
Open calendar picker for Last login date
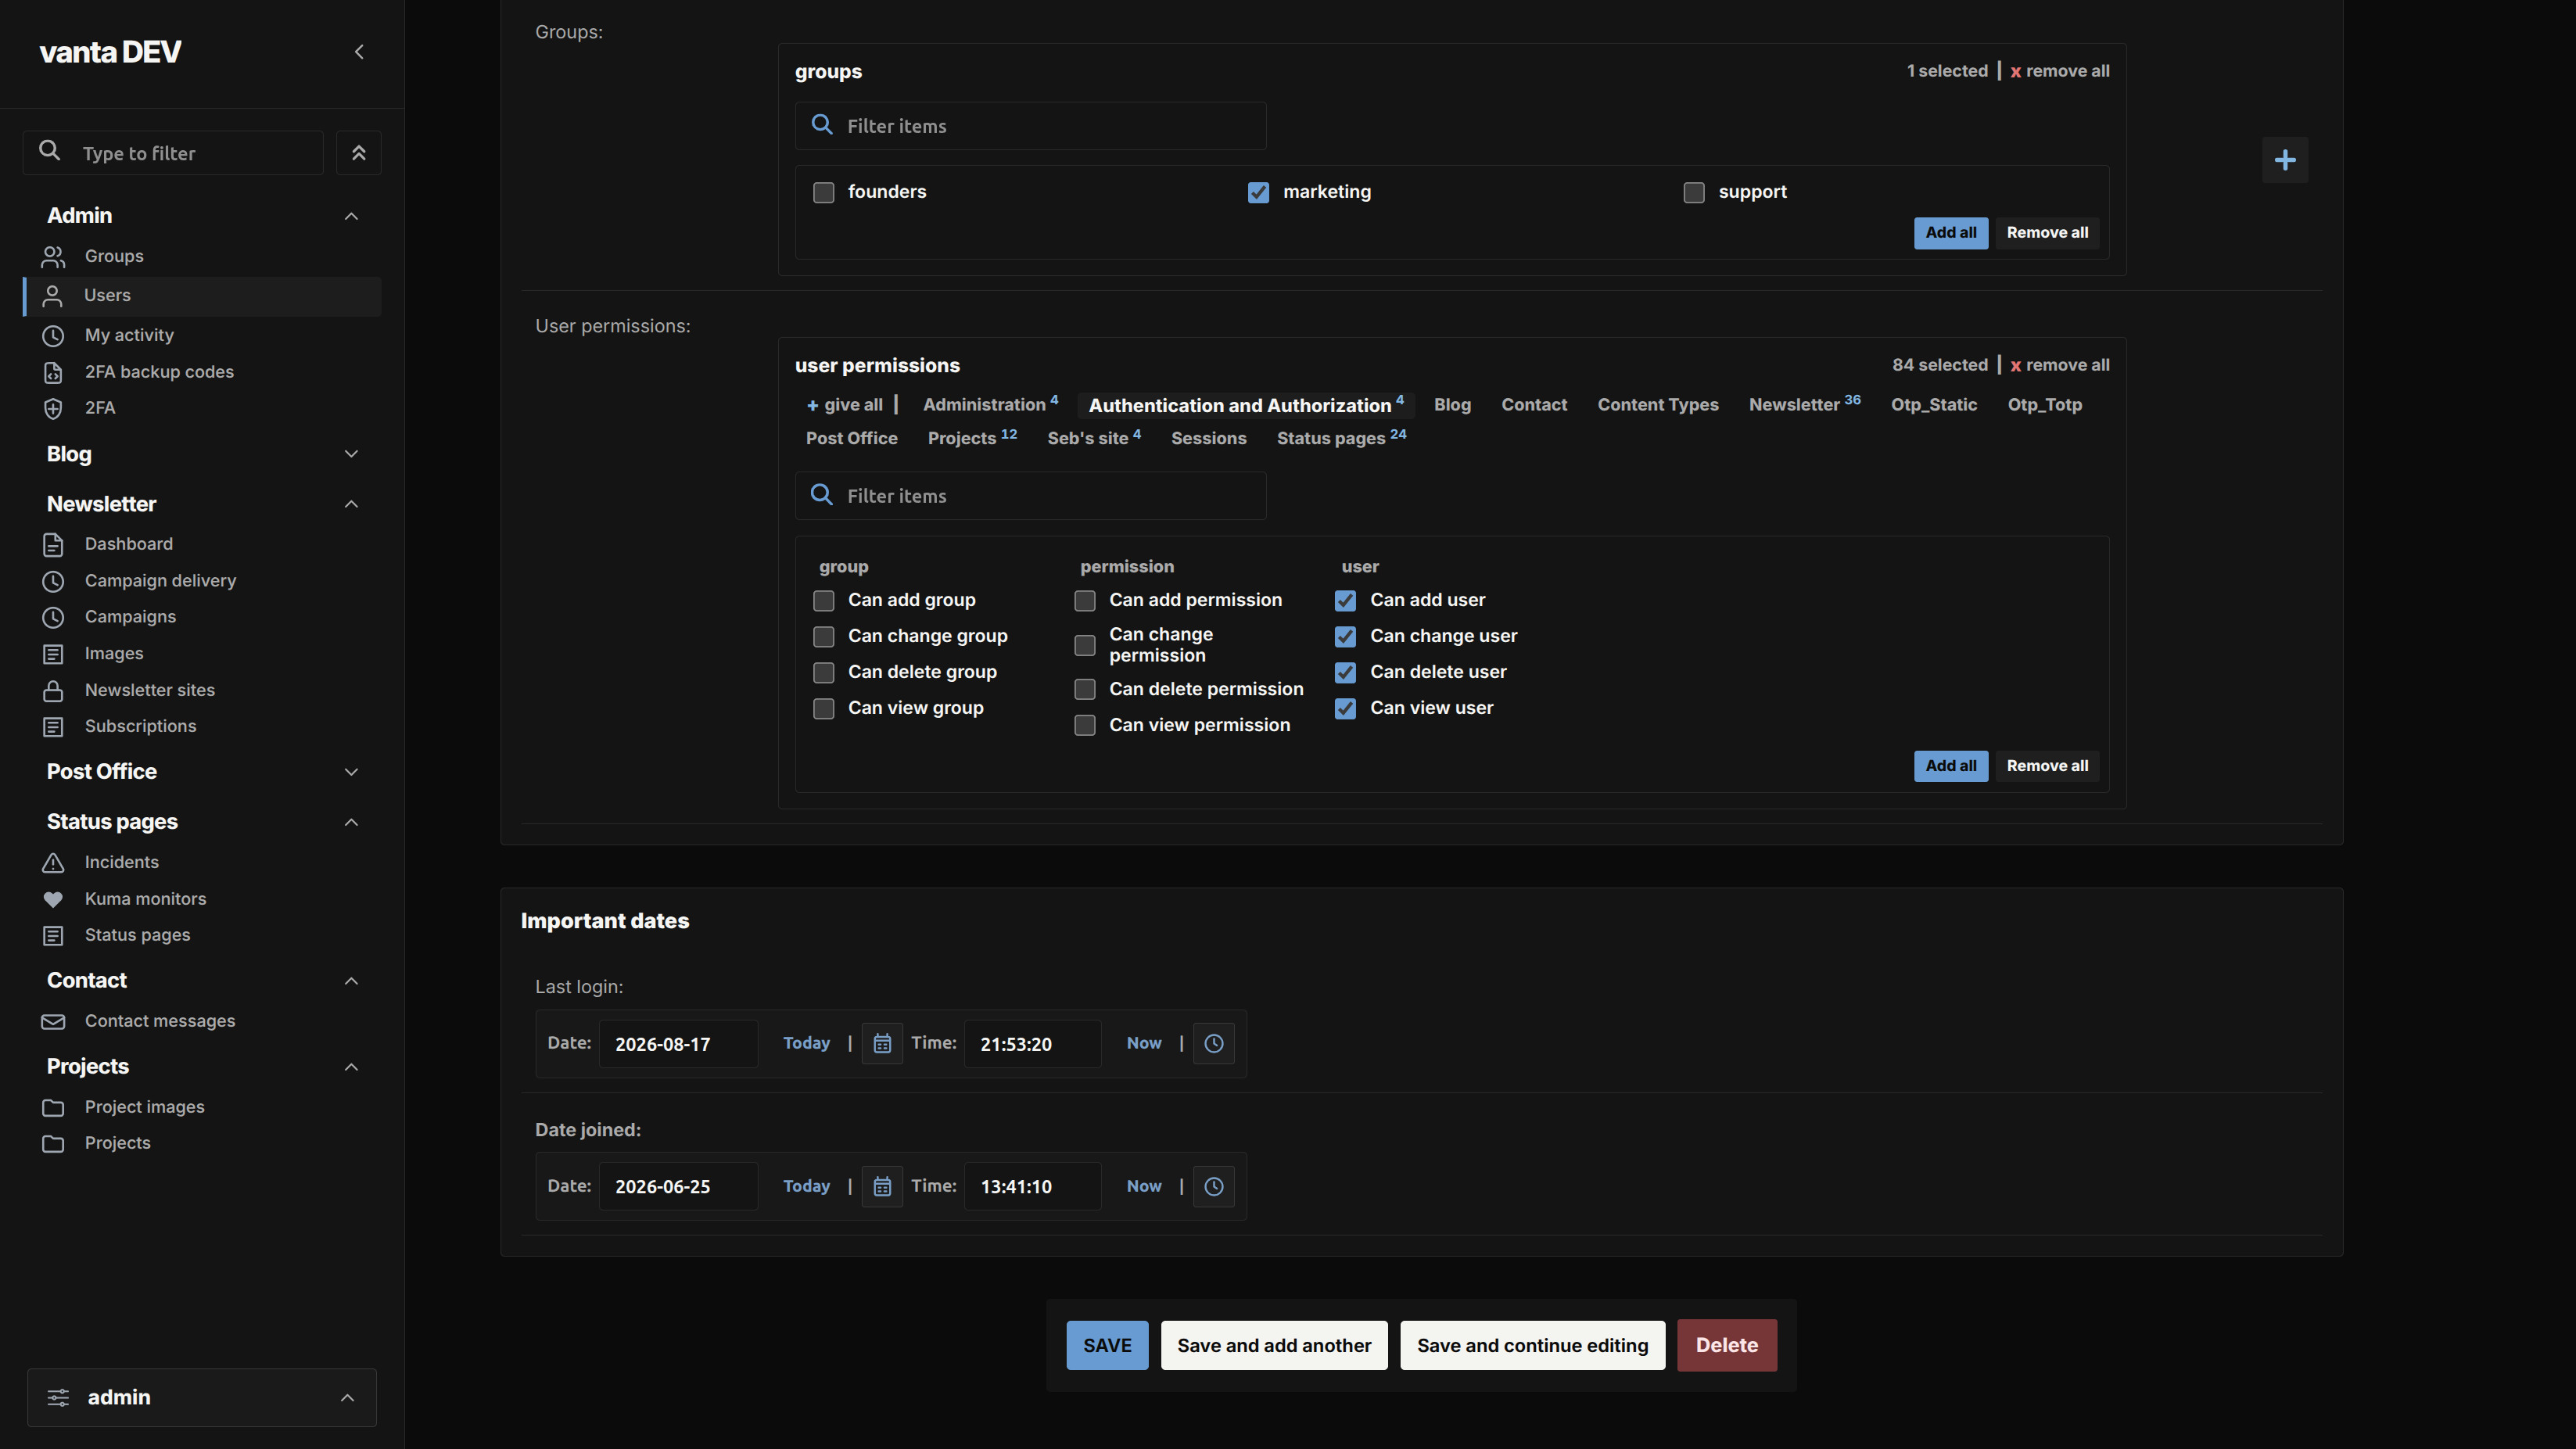pyautogui.click(x=882, y=1043)
